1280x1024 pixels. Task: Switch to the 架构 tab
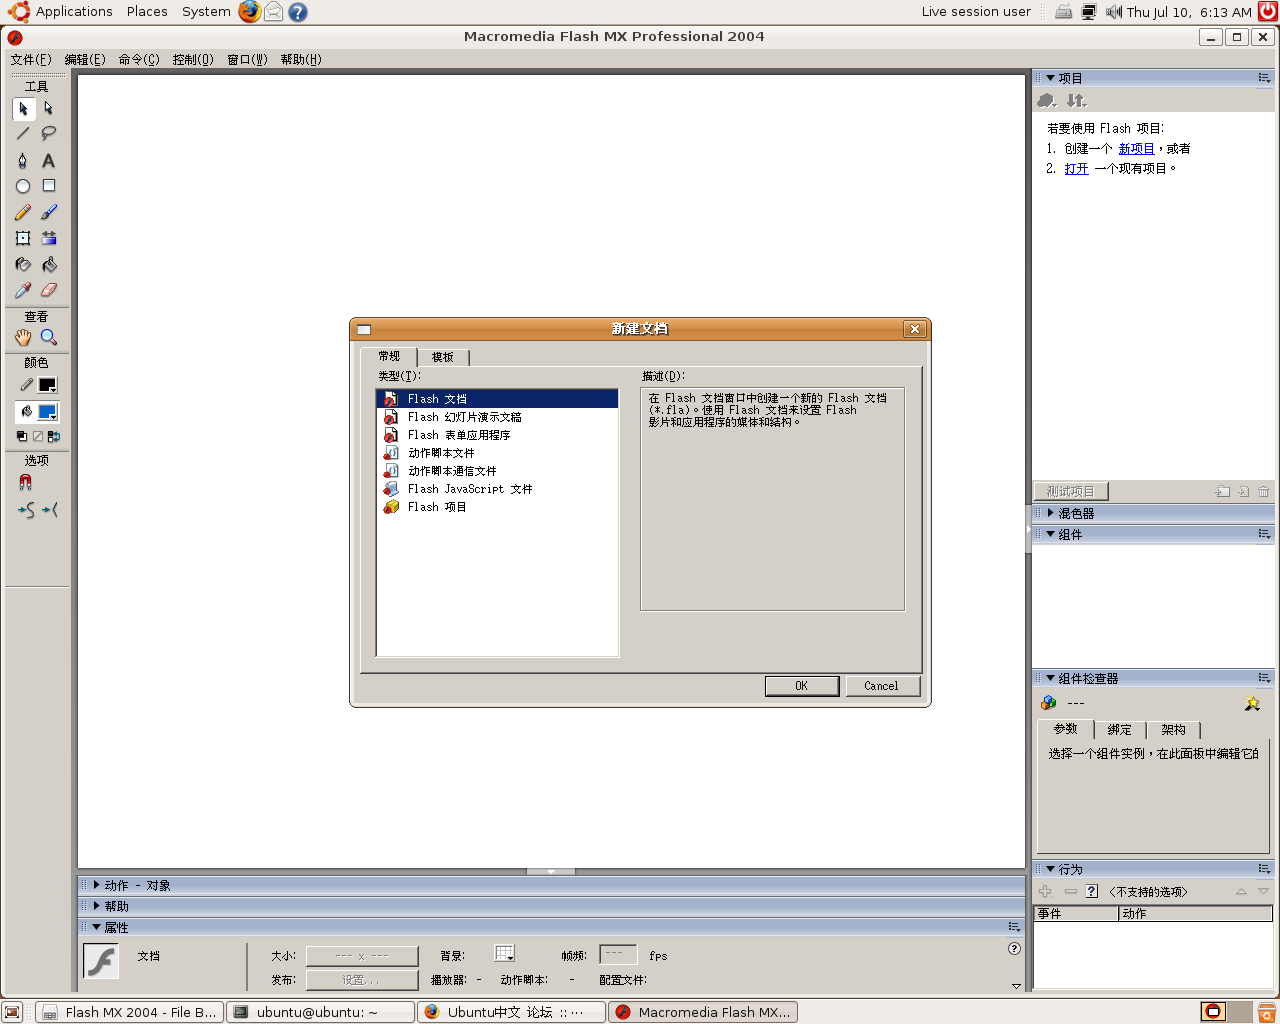point(1173,730)
